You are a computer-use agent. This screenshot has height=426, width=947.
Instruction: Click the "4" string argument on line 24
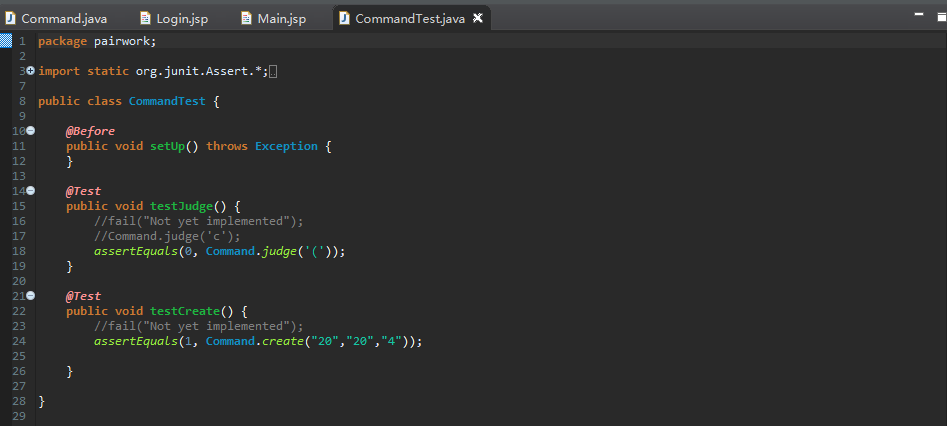click(x=392, y=341)
